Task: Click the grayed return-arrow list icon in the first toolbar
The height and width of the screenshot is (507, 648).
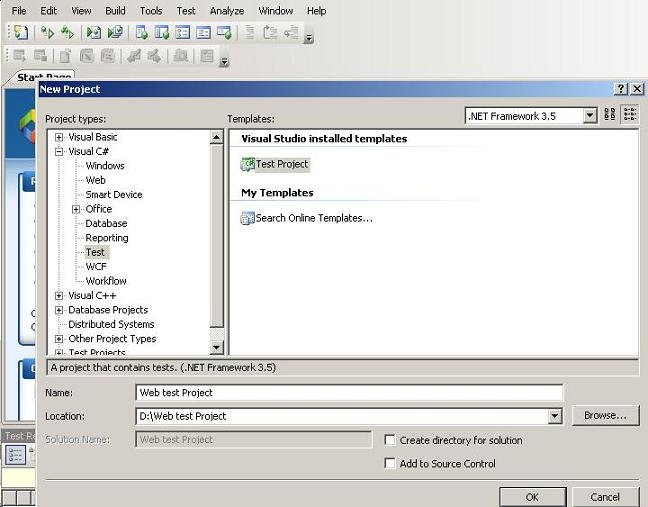Action: pos(291,33)
